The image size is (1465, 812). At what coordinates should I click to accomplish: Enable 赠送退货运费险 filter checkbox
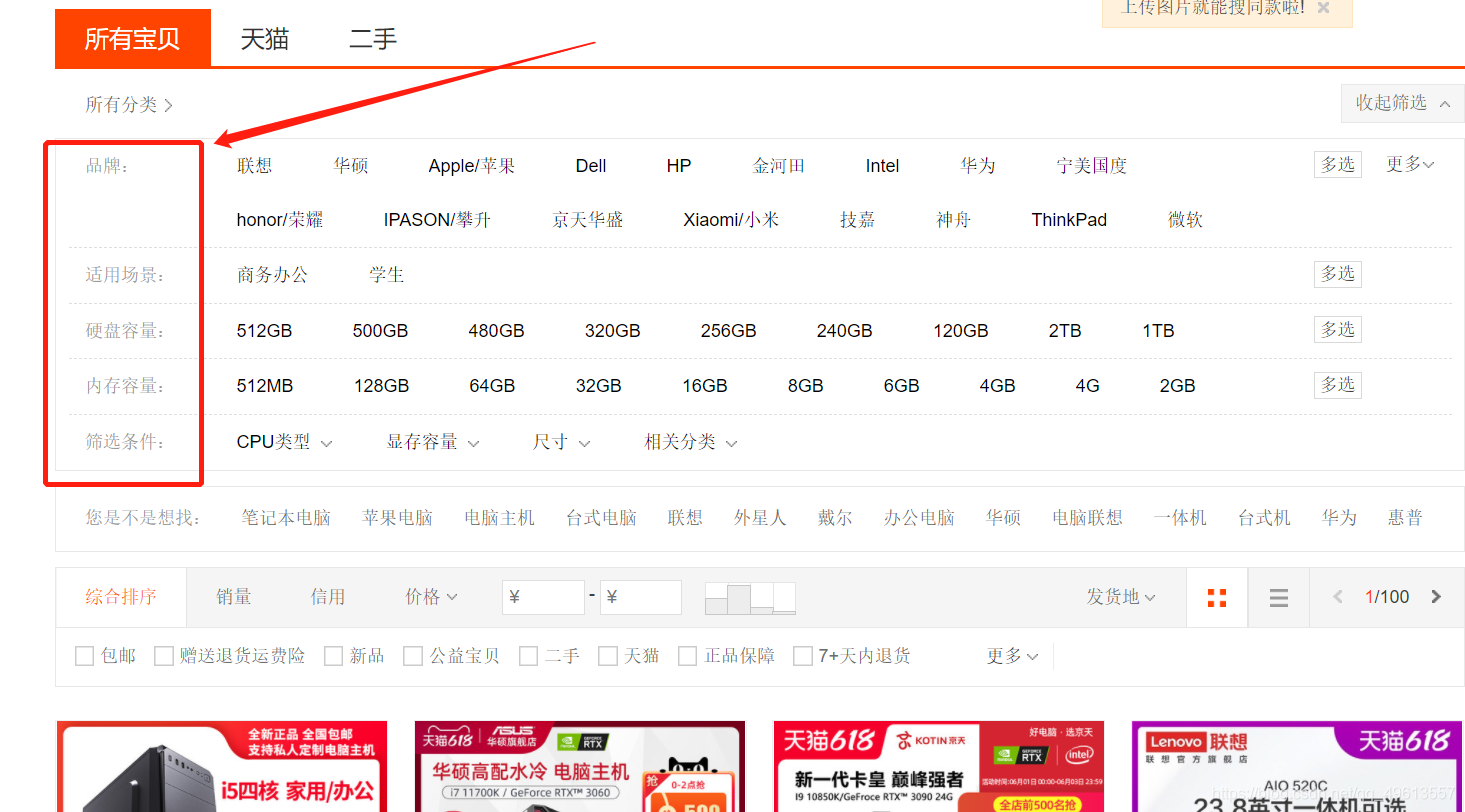click(164, 656)
